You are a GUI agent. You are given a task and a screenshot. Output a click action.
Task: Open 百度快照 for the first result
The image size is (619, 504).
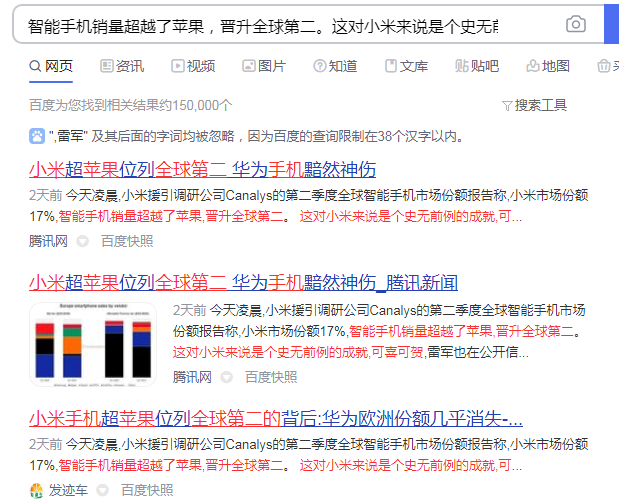[x=127, y=241]
